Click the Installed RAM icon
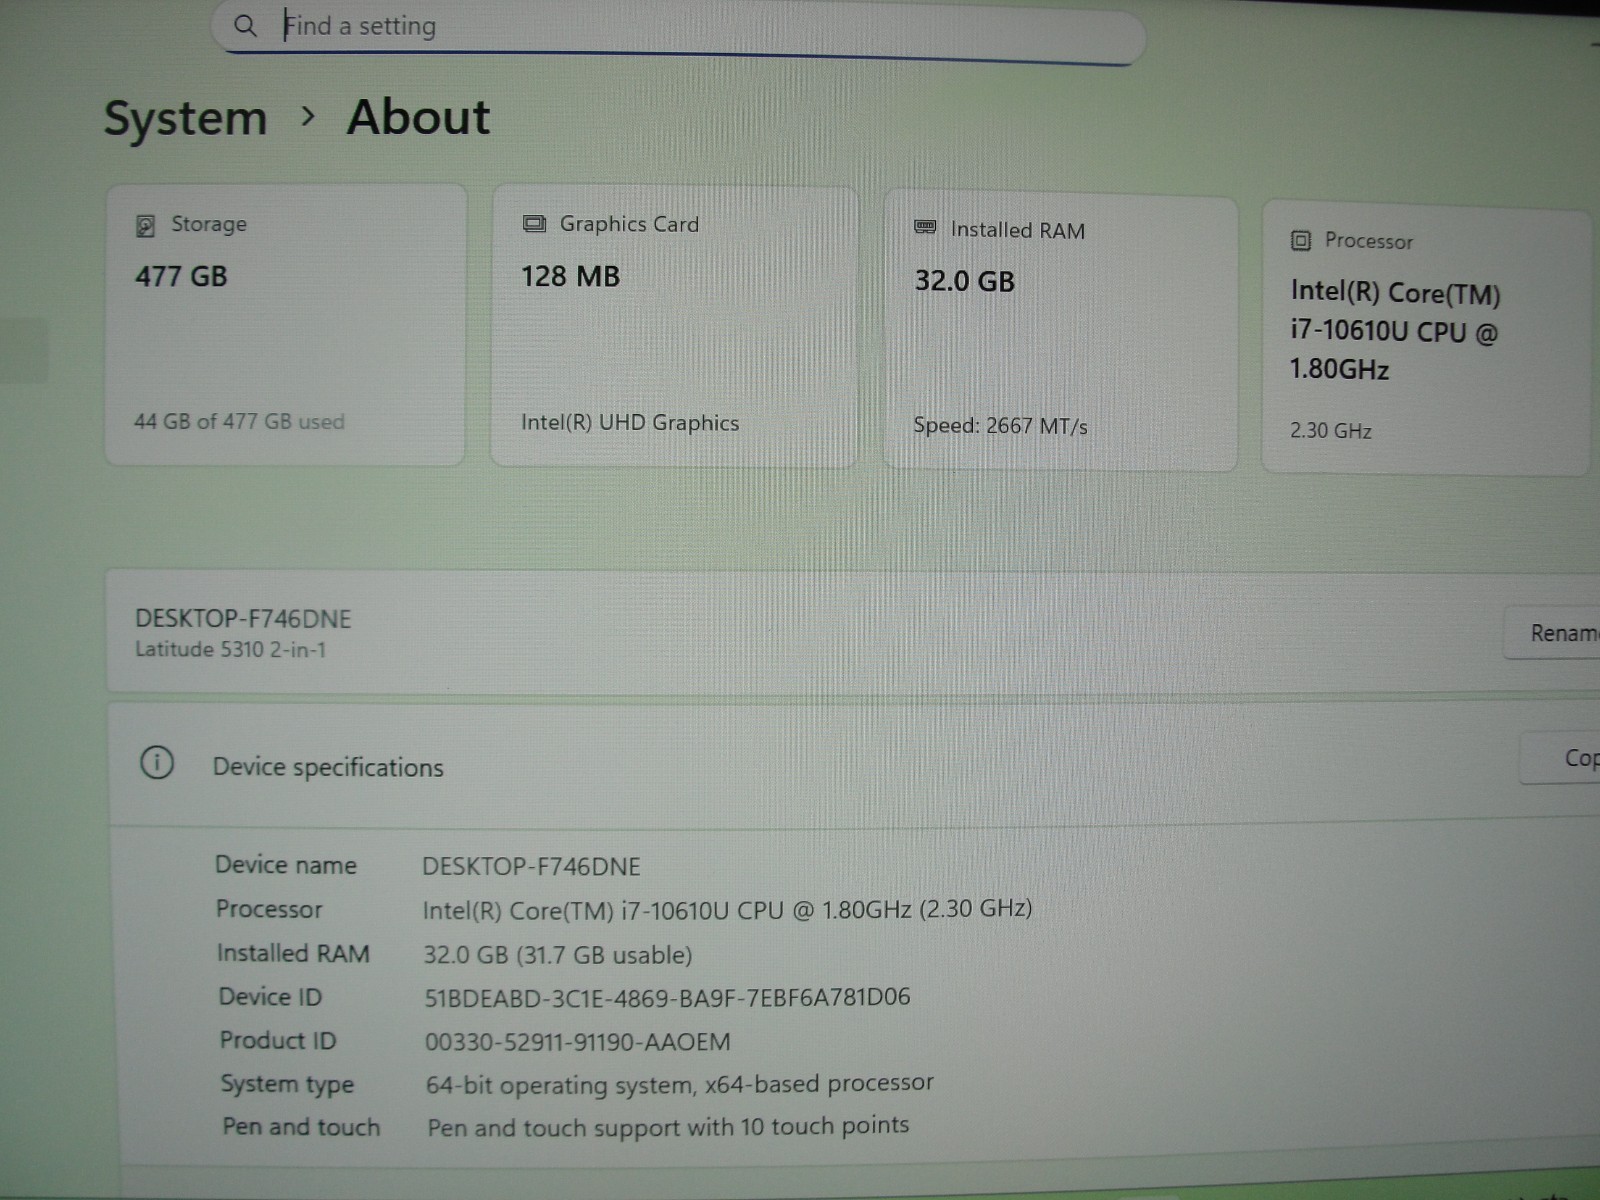Viewport: 1600px width, 1200px height. tap(925, 228)
